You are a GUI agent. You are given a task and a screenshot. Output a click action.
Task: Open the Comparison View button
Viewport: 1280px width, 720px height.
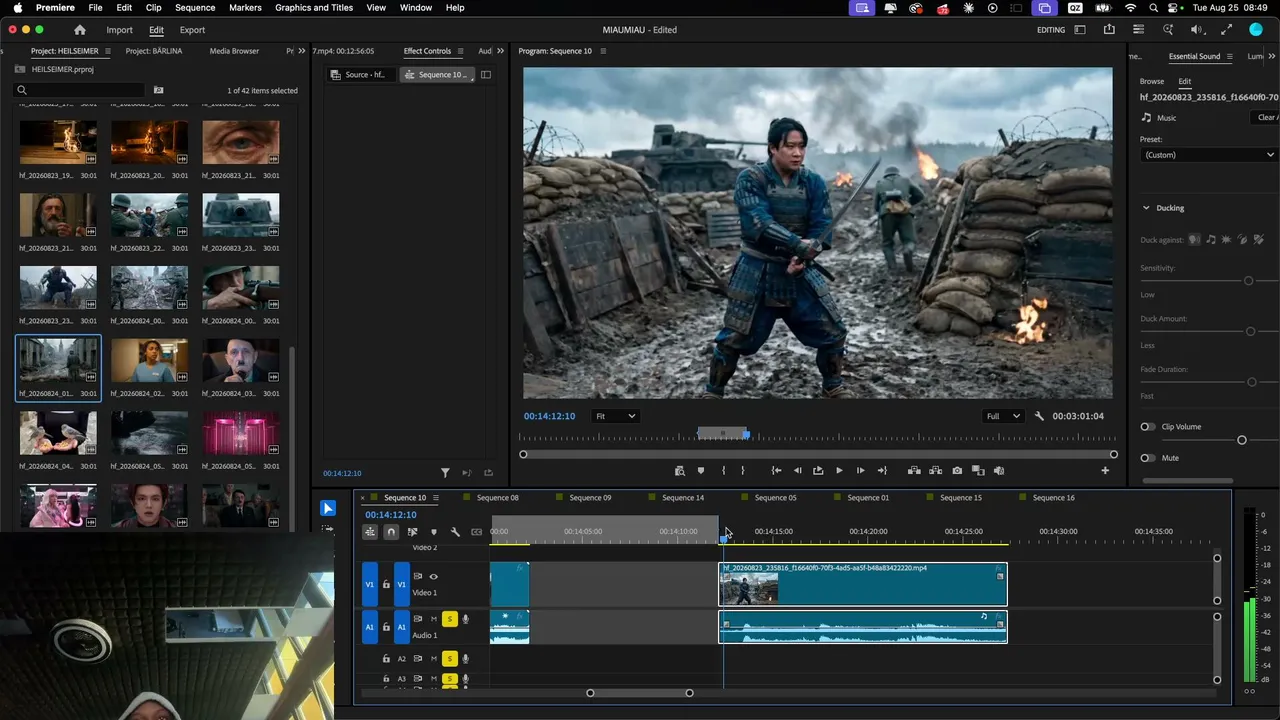[x=978, y=471]
